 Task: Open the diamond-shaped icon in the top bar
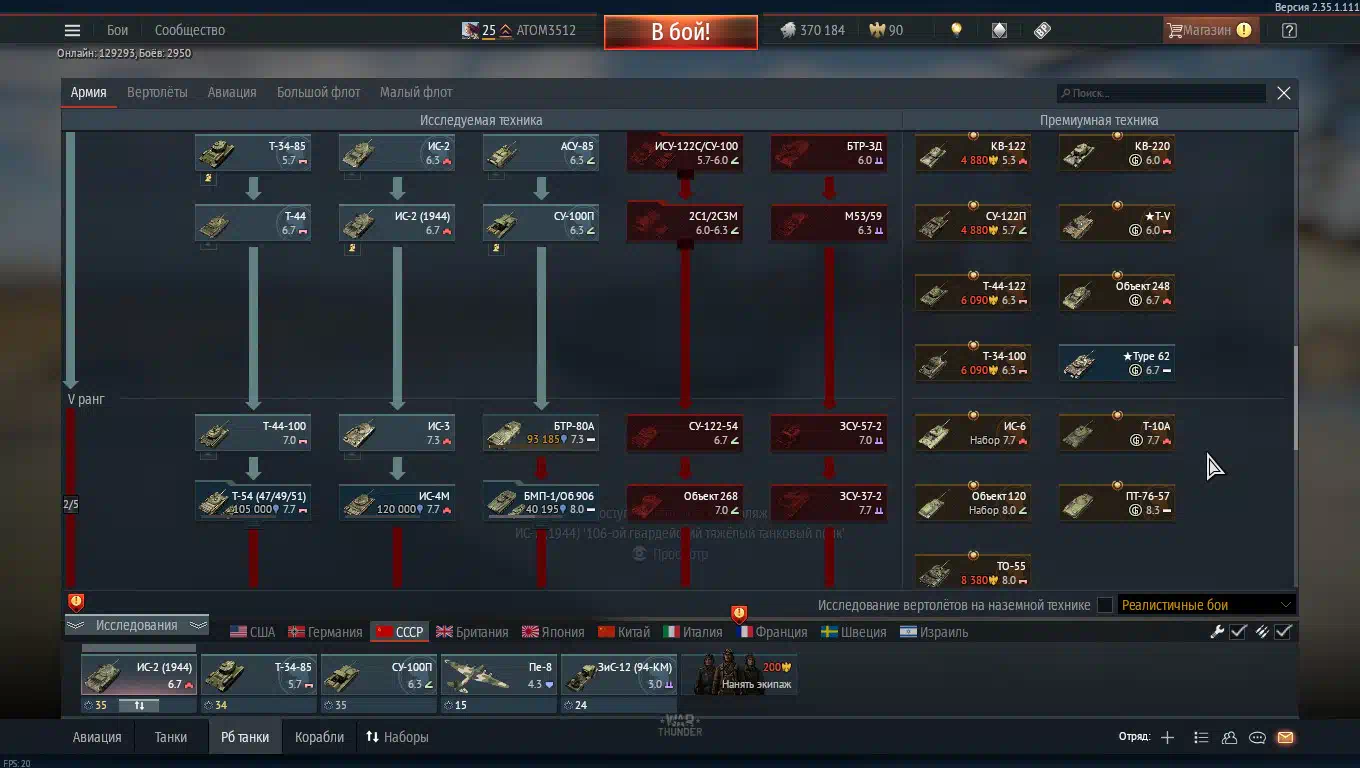pos(999,30)
